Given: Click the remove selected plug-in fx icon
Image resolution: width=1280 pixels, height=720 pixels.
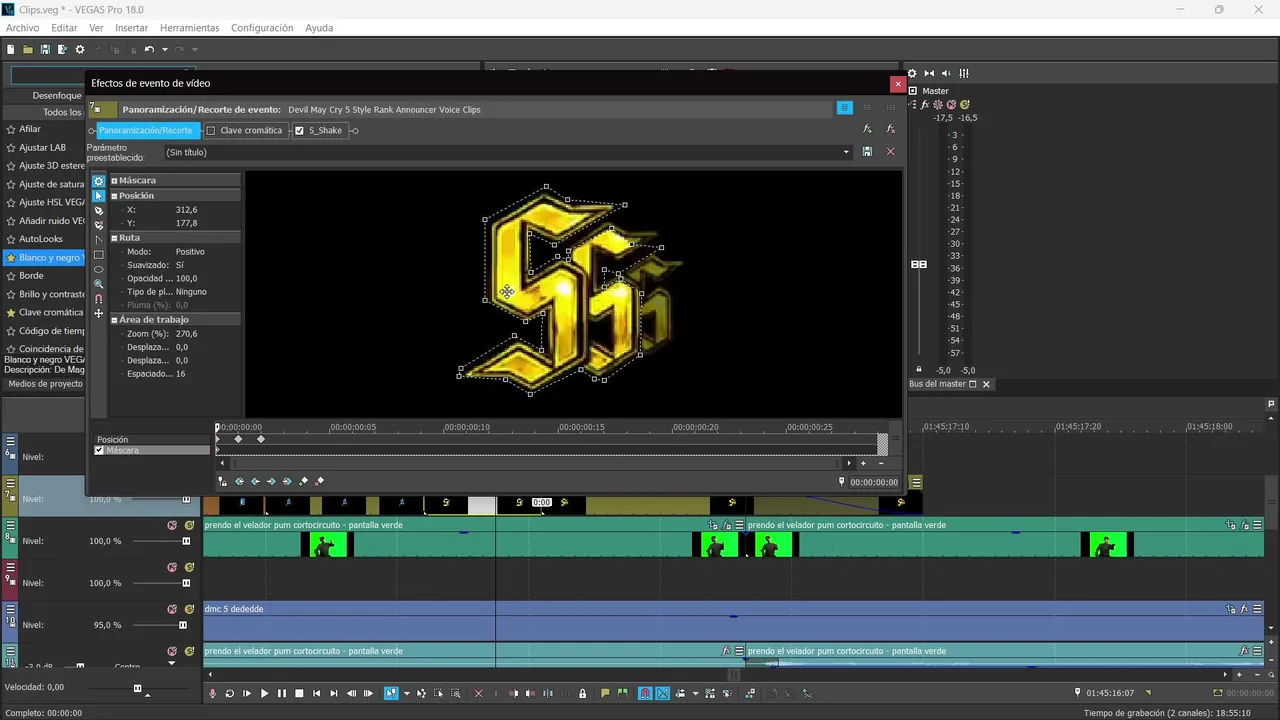Looking at the screenshot, I should tap(890, 129).
